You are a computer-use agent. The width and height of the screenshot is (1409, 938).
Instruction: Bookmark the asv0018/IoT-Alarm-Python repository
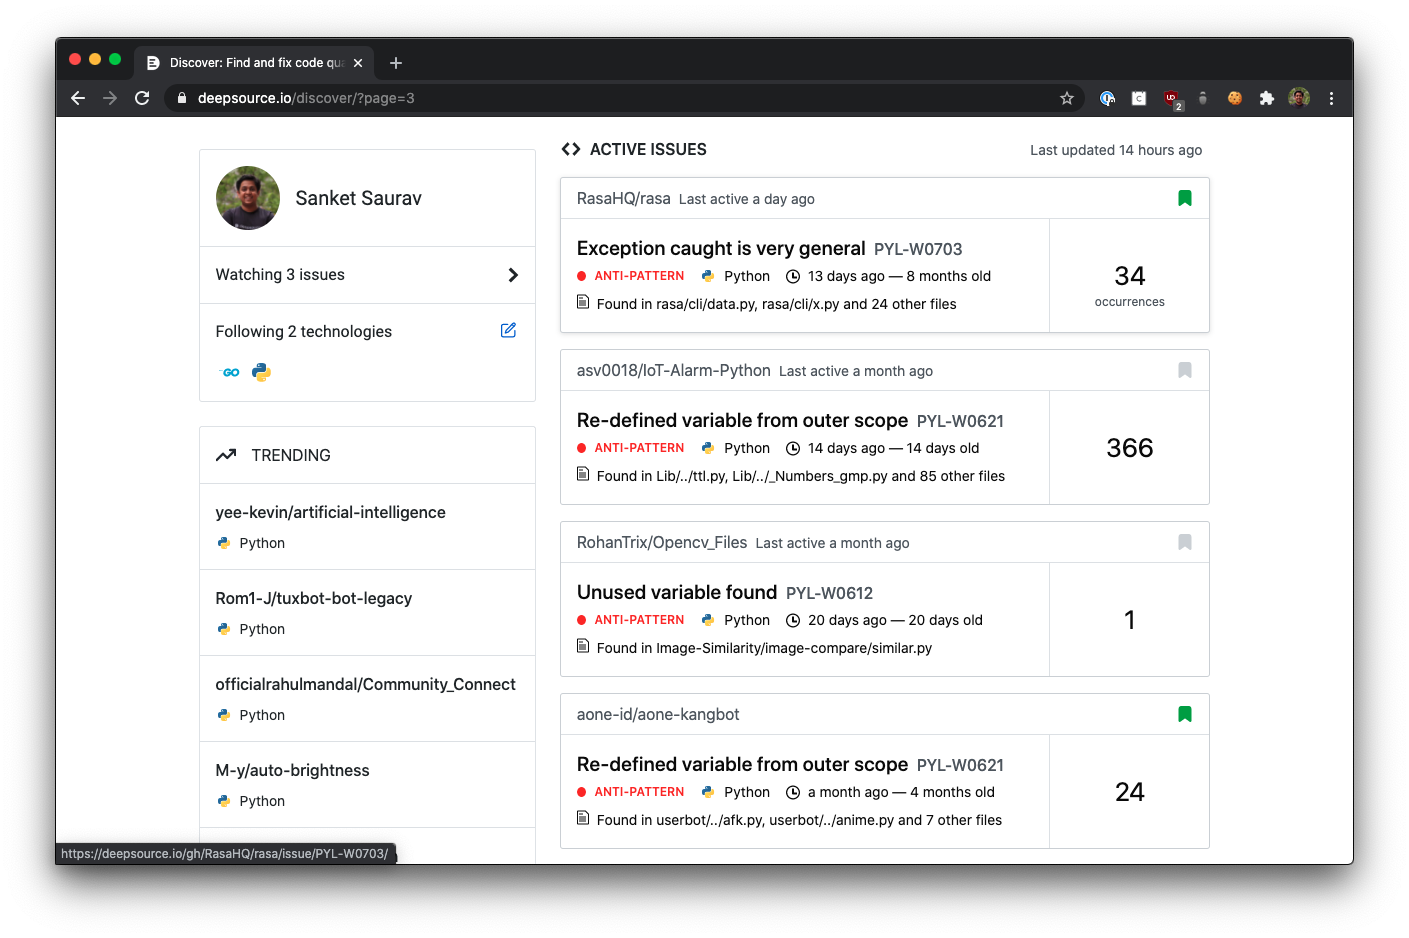coord(1185,369)
